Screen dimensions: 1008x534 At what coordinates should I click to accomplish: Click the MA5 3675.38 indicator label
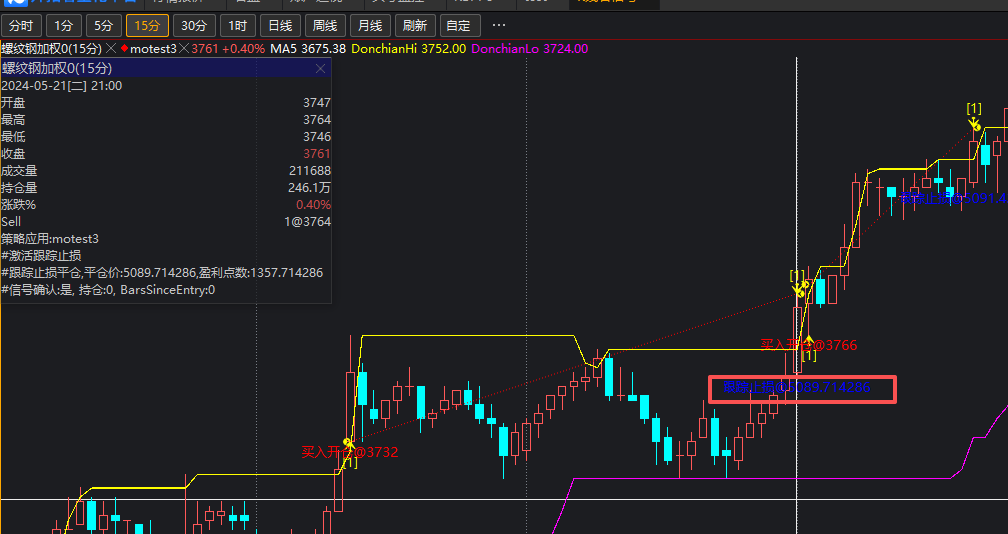click(x=308, y=48)
